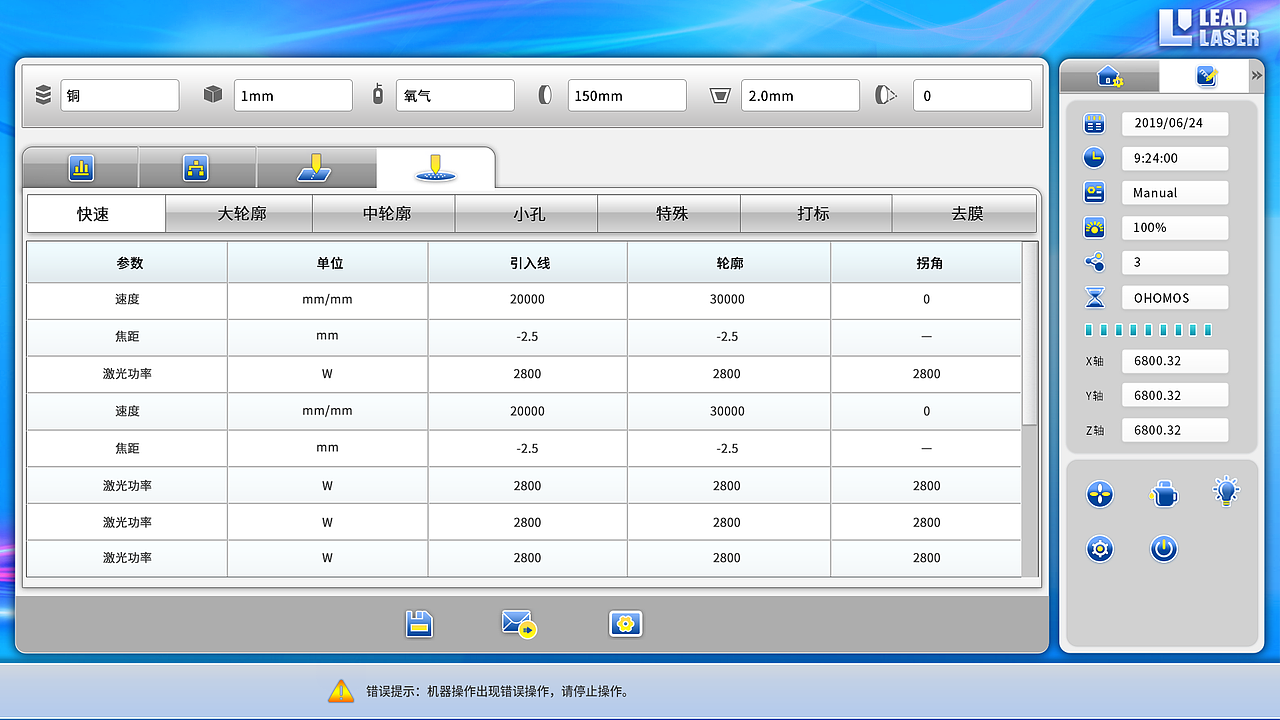Click the top field showing 0
Screen dimensions: 1280x720
[972, 96]
